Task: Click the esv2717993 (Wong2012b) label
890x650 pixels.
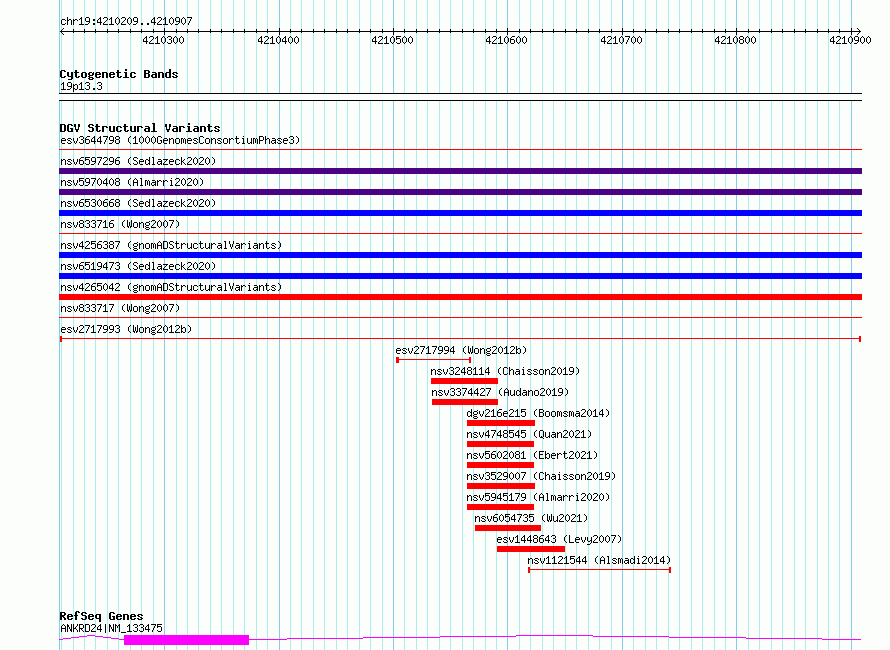Action: 126,329
